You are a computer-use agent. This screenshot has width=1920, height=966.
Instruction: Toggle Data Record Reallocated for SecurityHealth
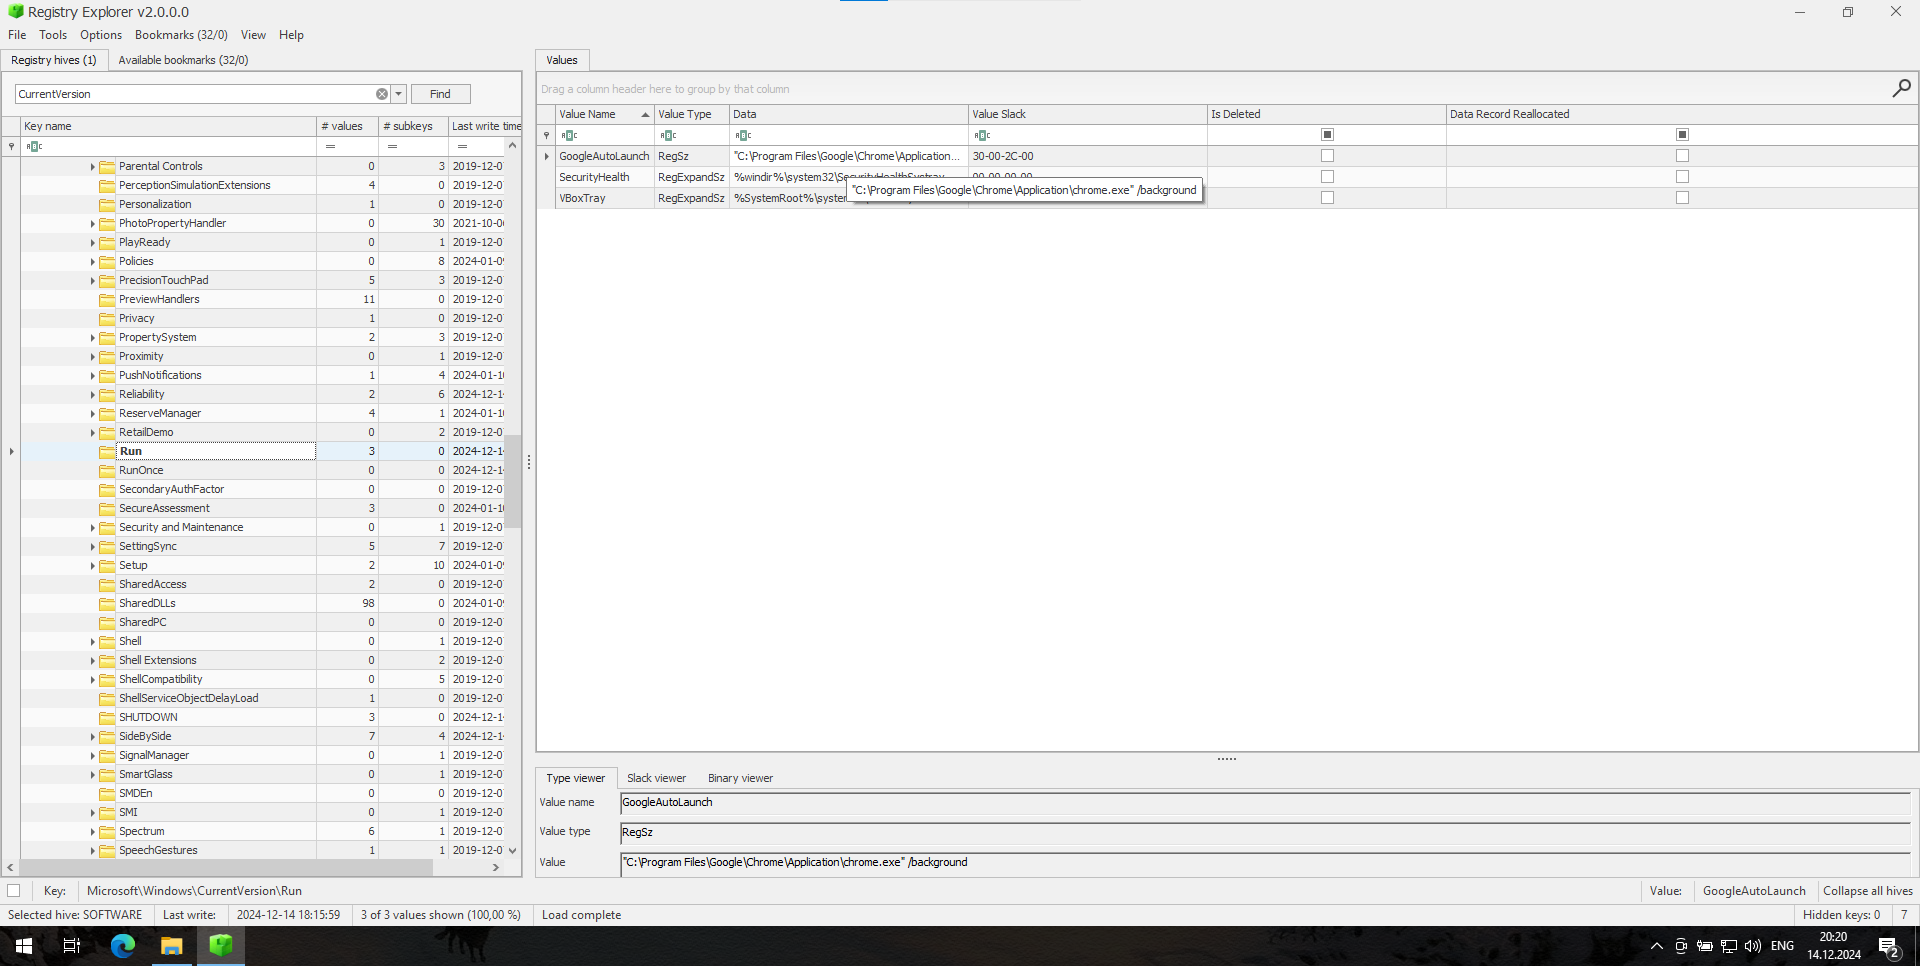click(1682, 177)
